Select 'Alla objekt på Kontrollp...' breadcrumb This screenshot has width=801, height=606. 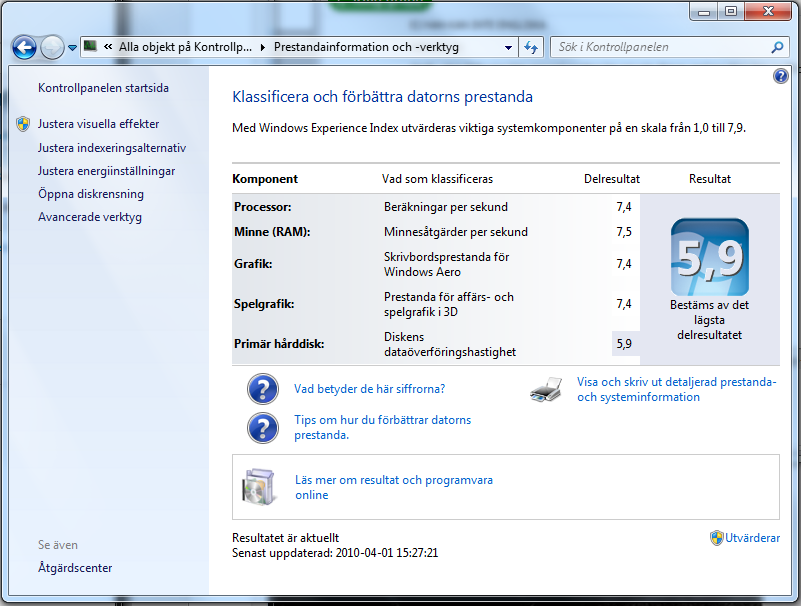[x=185, y=47]
